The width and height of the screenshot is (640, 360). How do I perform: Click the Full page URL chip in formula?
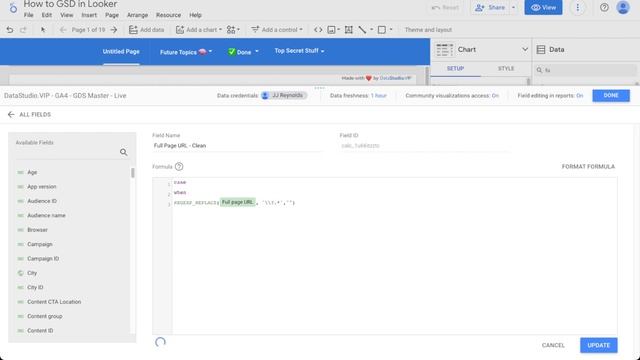238,202
